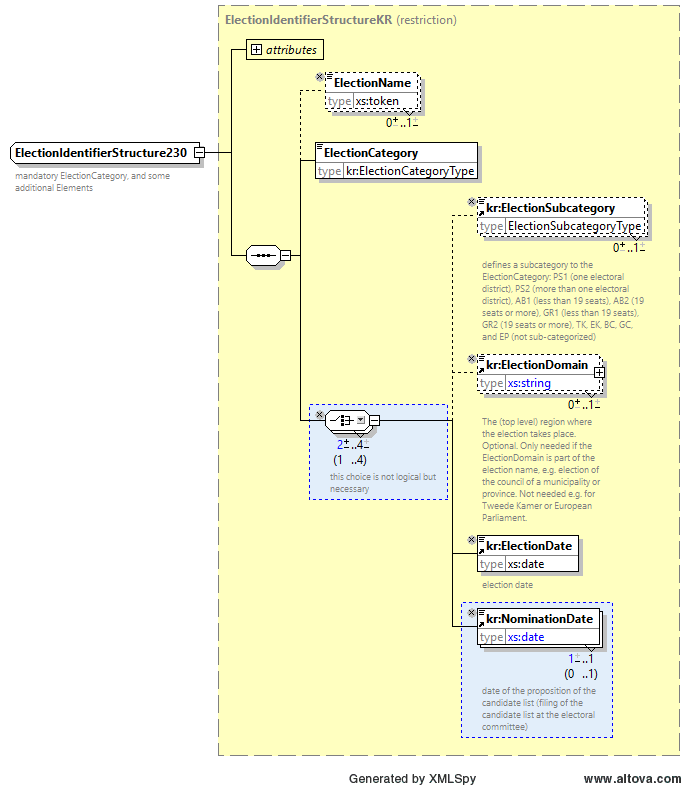
Task: Select the kr:ElectionSubcategory element
Action: coord(562,216)
